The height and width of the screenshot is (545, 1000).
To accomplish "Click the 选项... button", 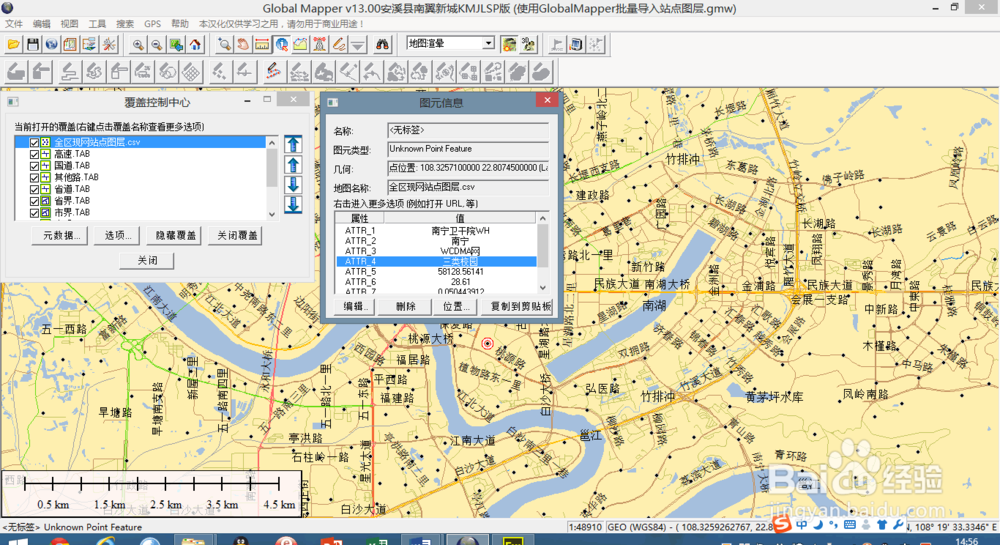I will pos(116,236).
